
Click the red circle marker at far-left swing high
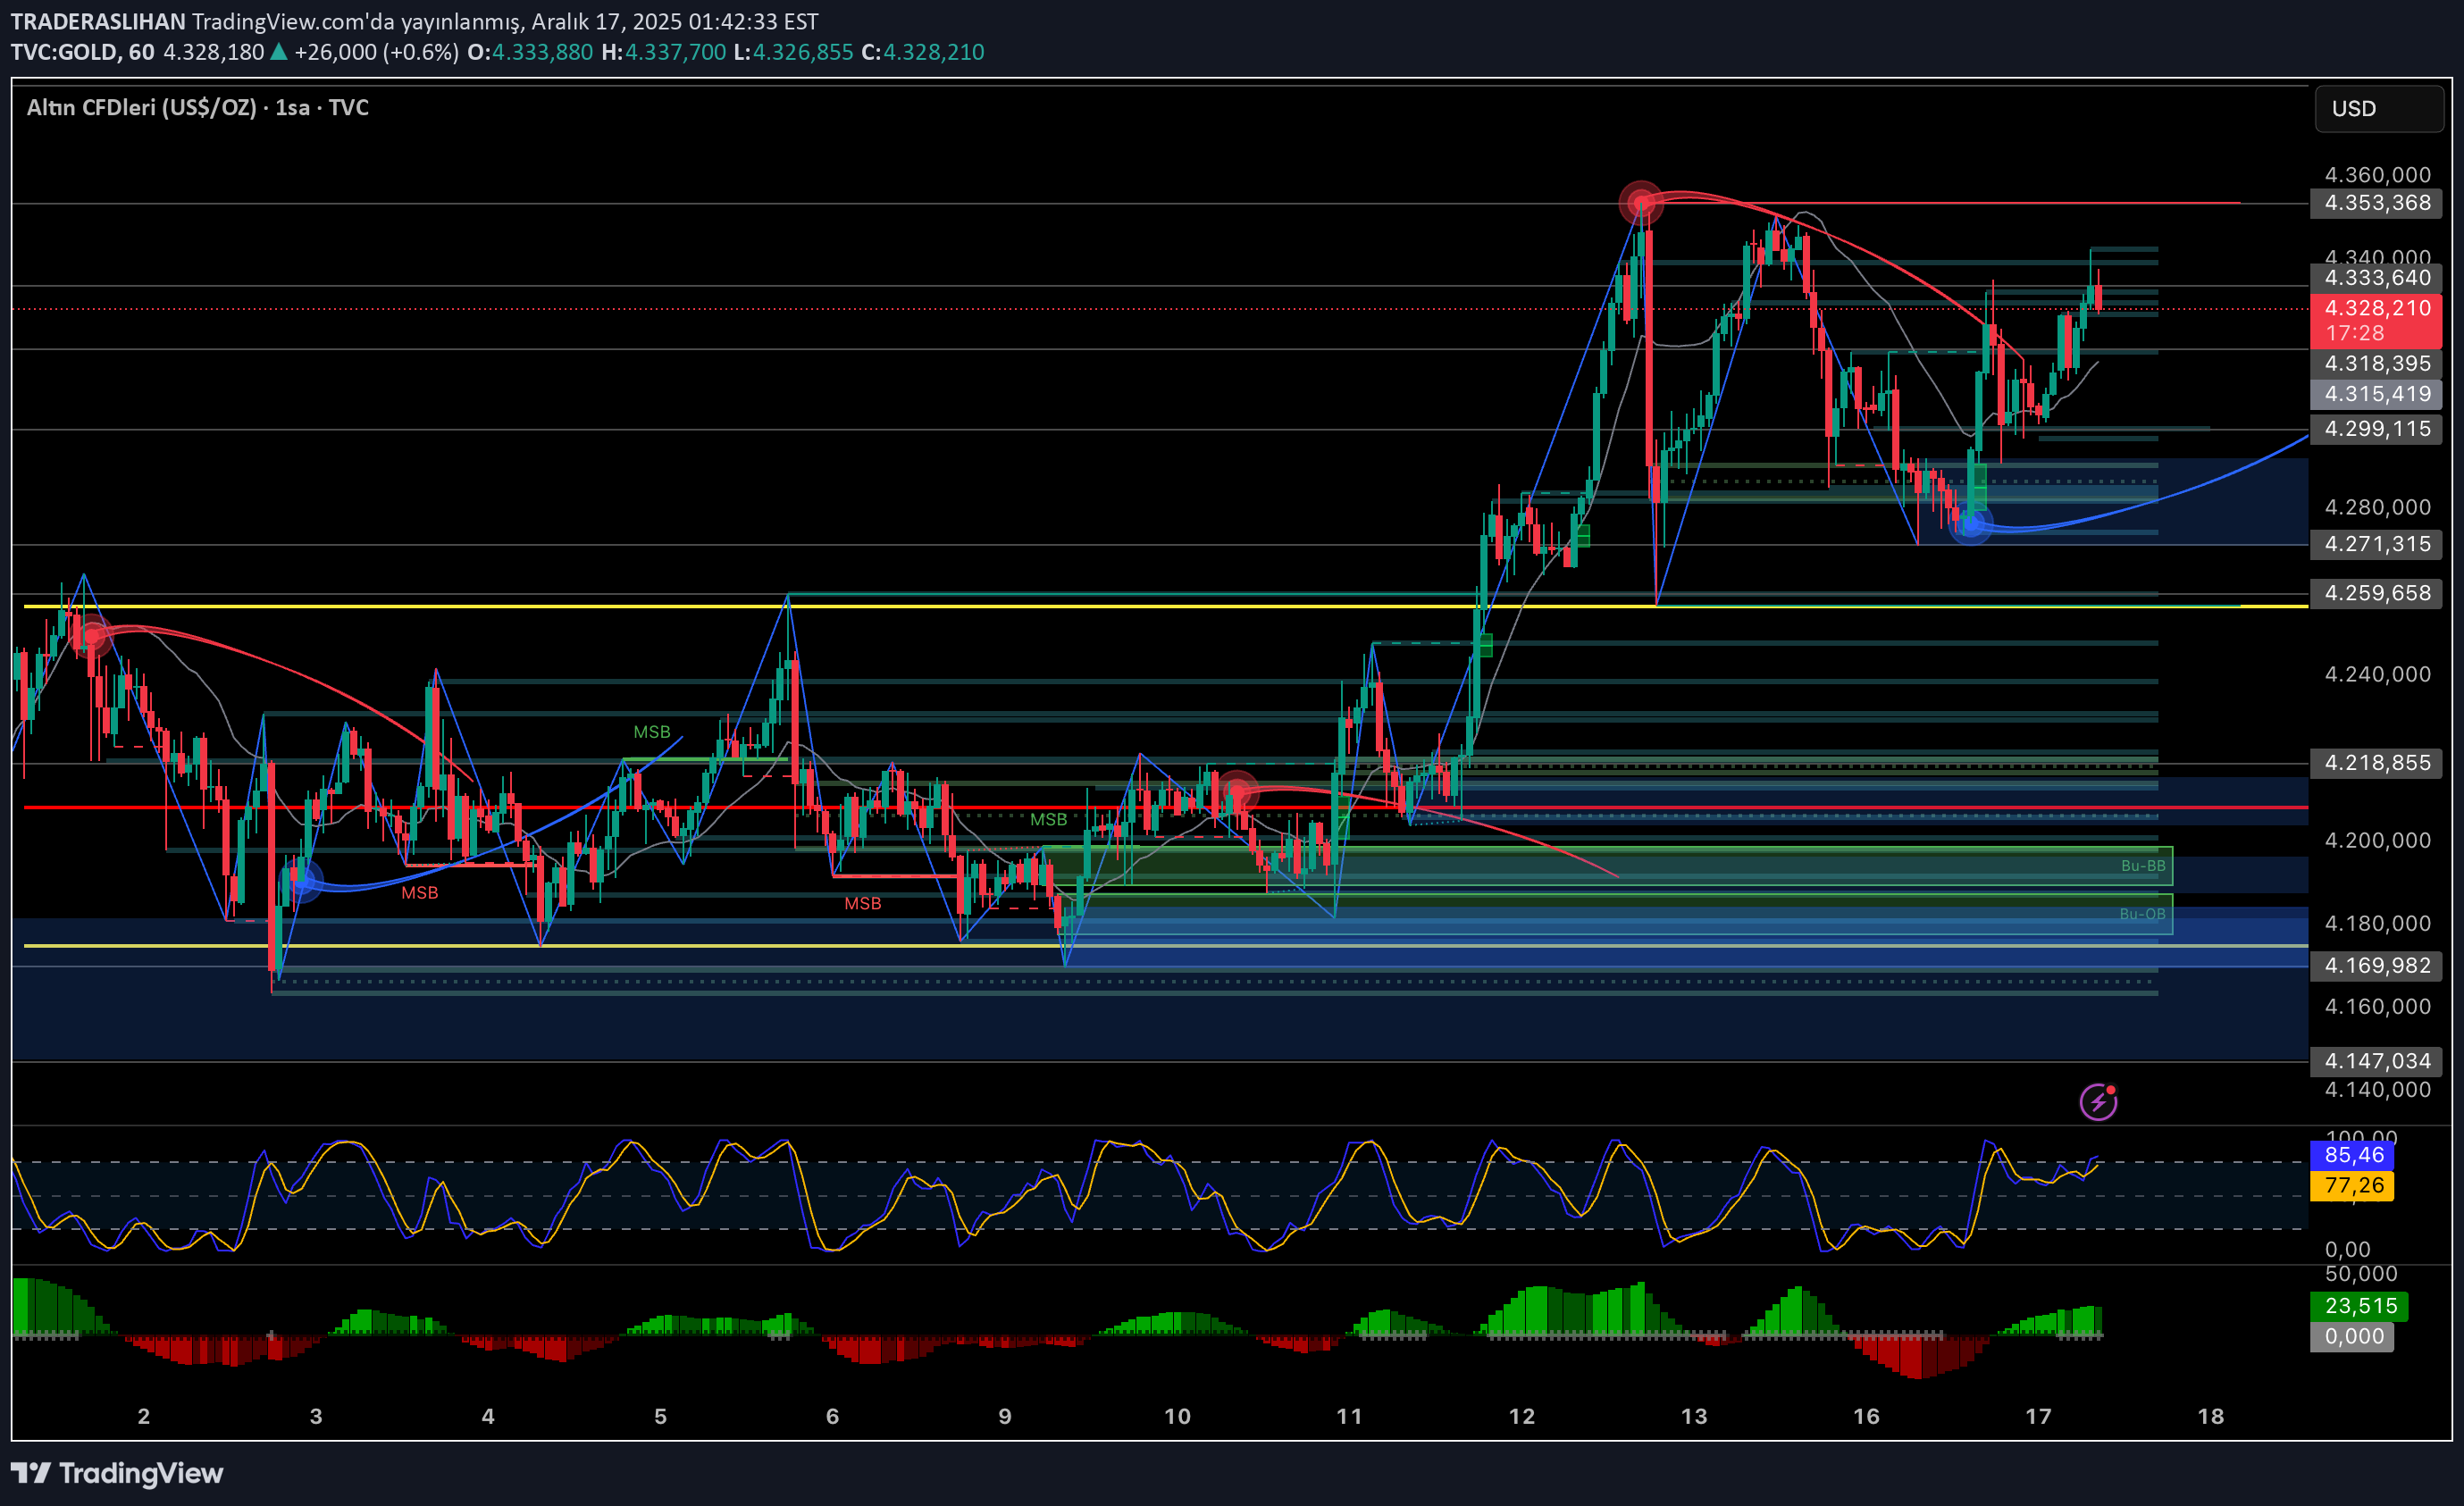(x=93, y=635)
